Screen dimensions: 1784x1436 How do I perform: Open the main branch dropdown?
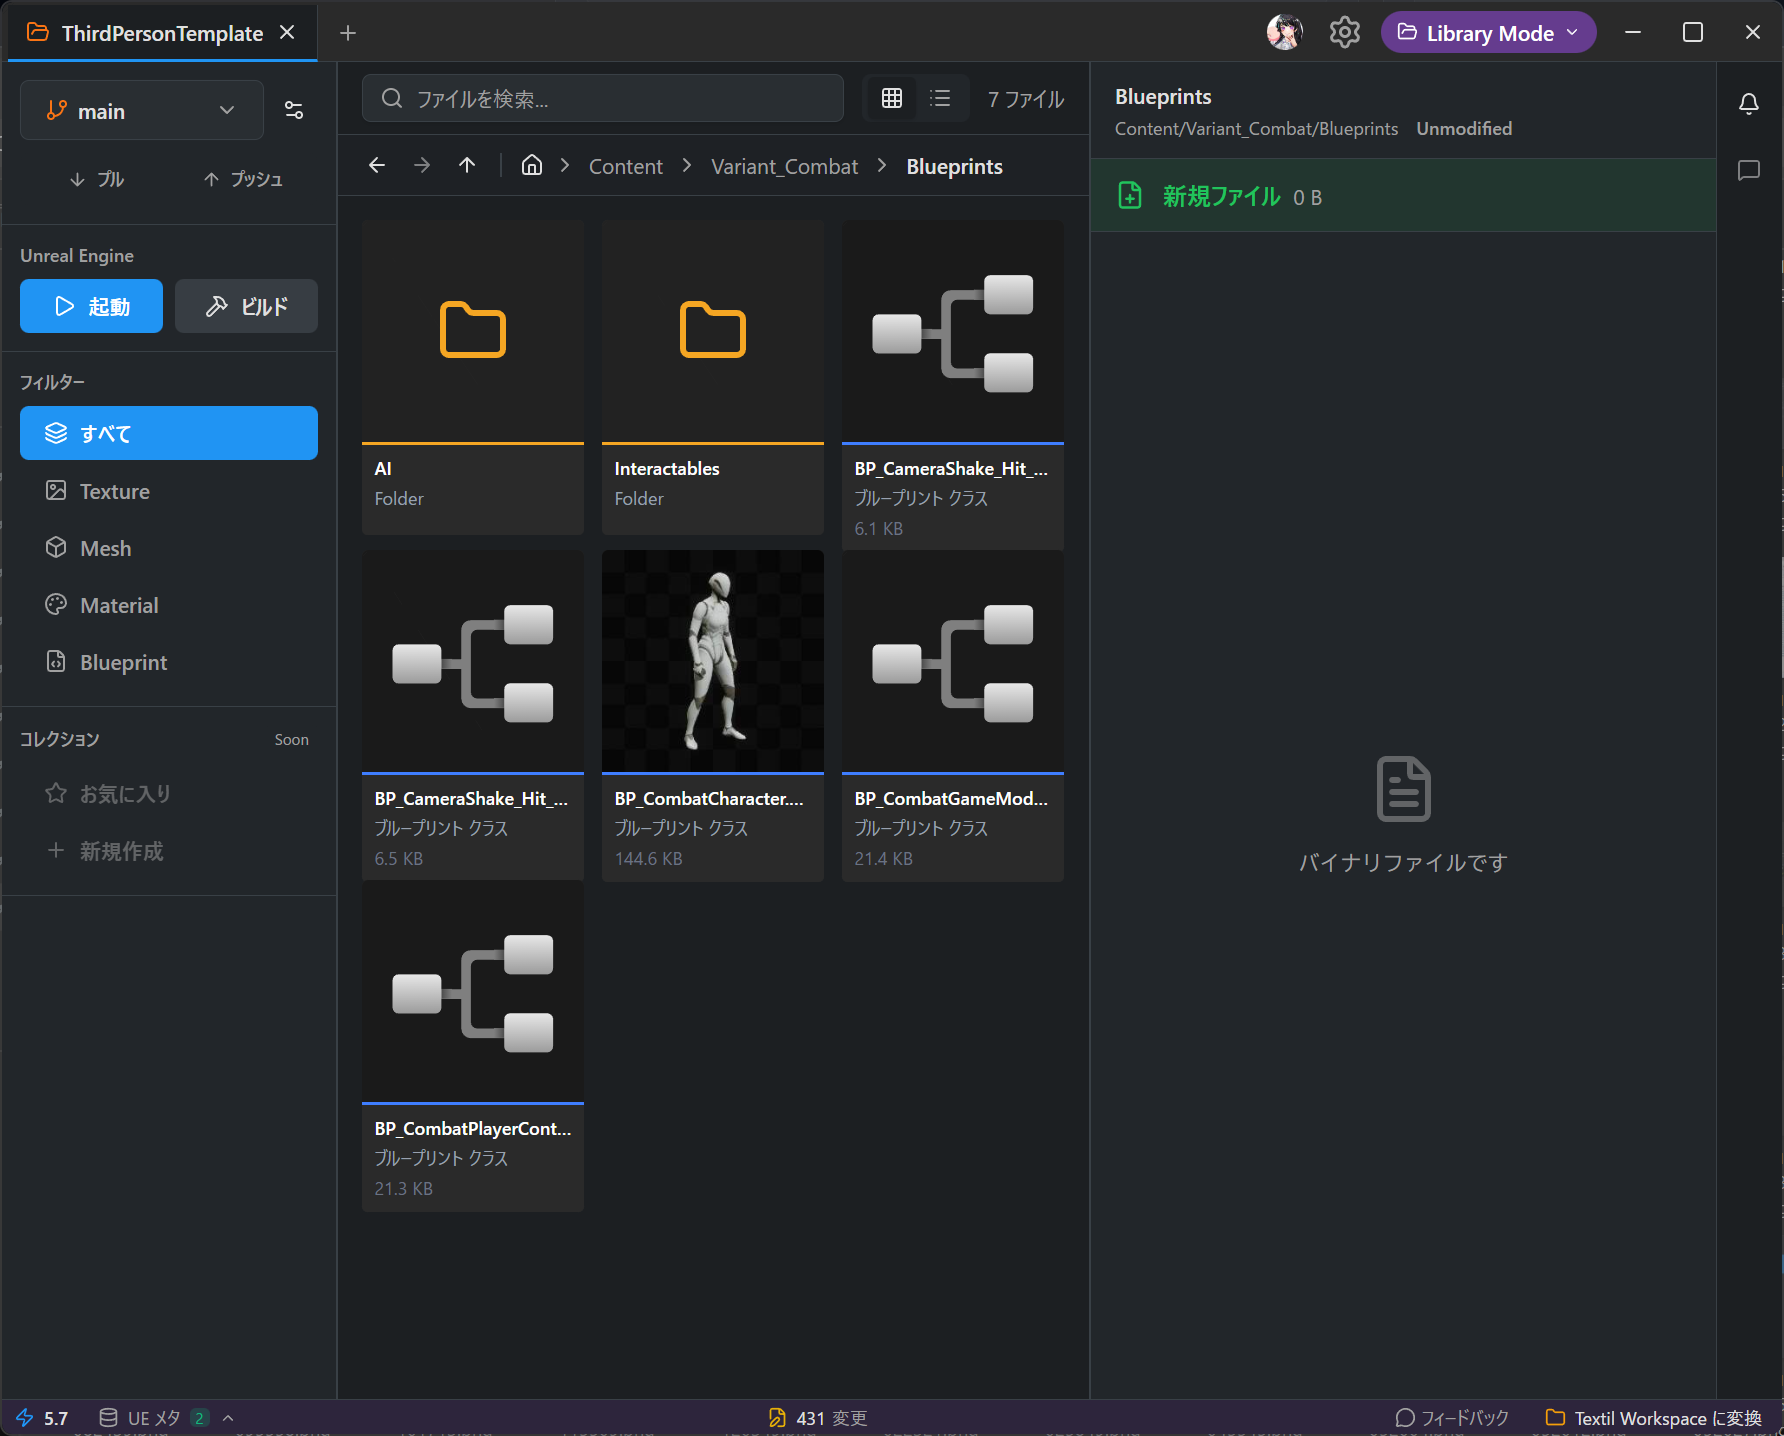141,111
